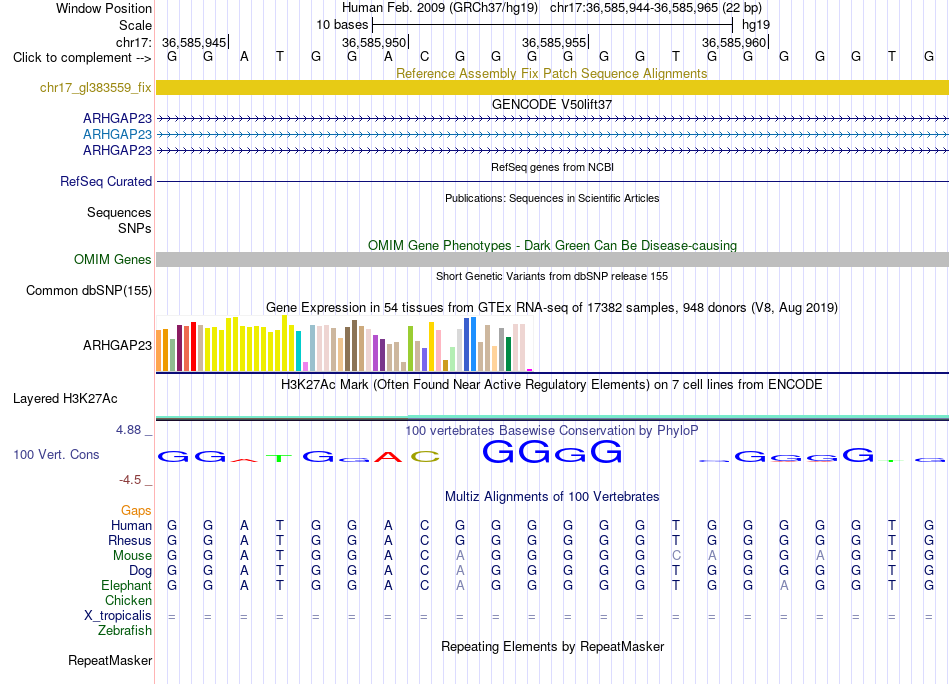The image size is (950, 684).
Task: Select the "Chicken" alignment row label
Action: tap(128, 600)
